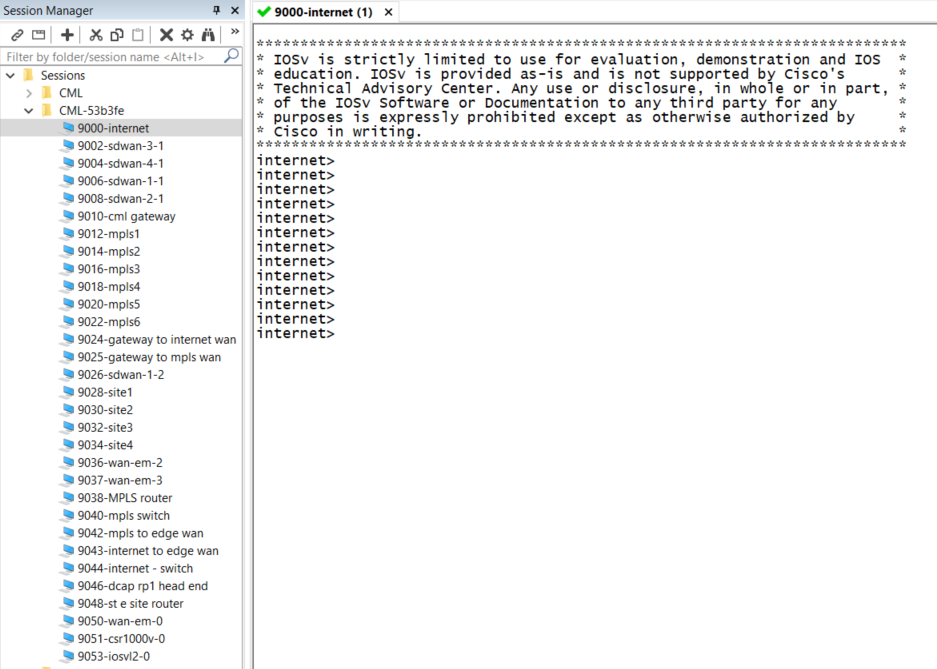Click the connect-in-tab icon
The image size is (937, 669).
(x=39, y=35)
